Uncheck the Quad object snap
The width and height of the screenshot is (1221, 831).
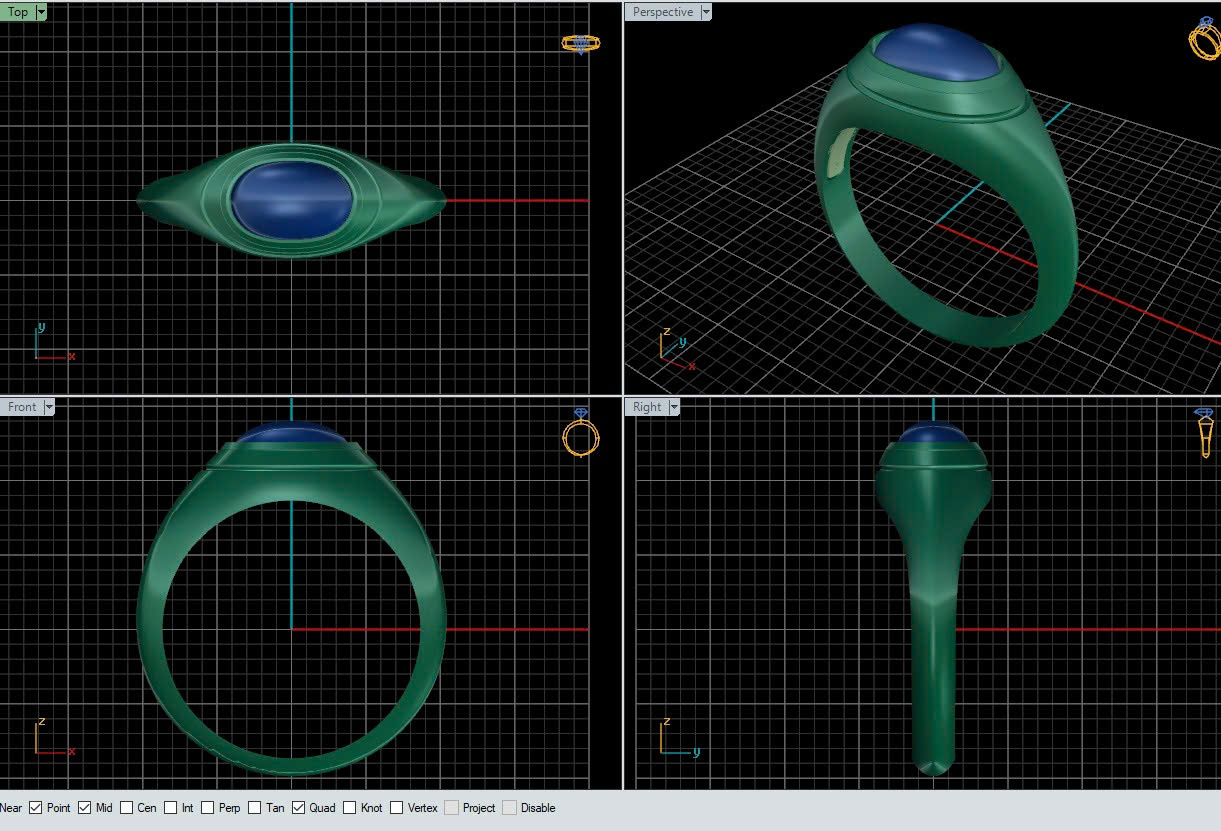(x=299, y=808)
